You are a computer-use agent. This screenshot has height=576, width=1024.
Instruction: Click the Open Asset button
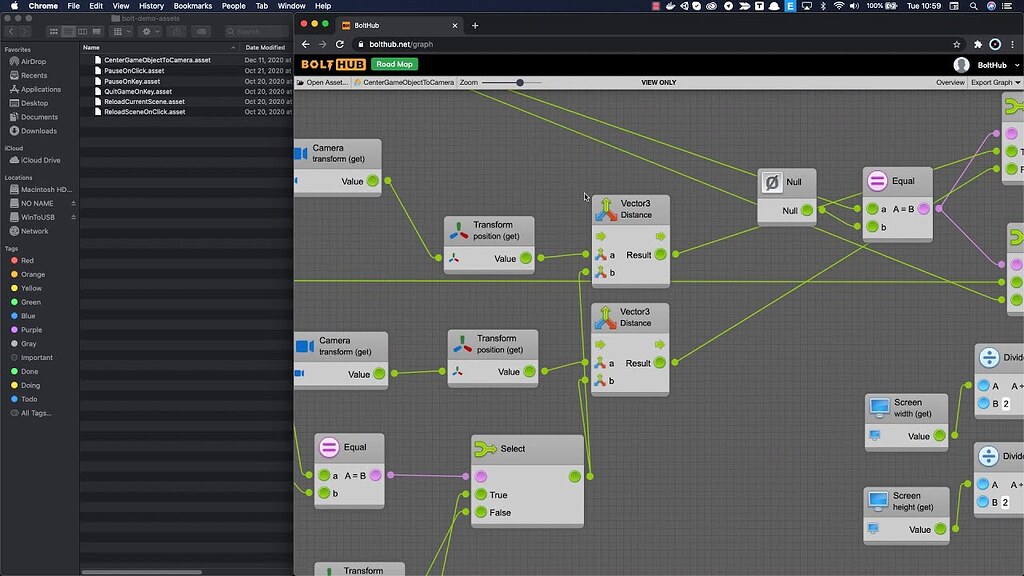point(322,82)
